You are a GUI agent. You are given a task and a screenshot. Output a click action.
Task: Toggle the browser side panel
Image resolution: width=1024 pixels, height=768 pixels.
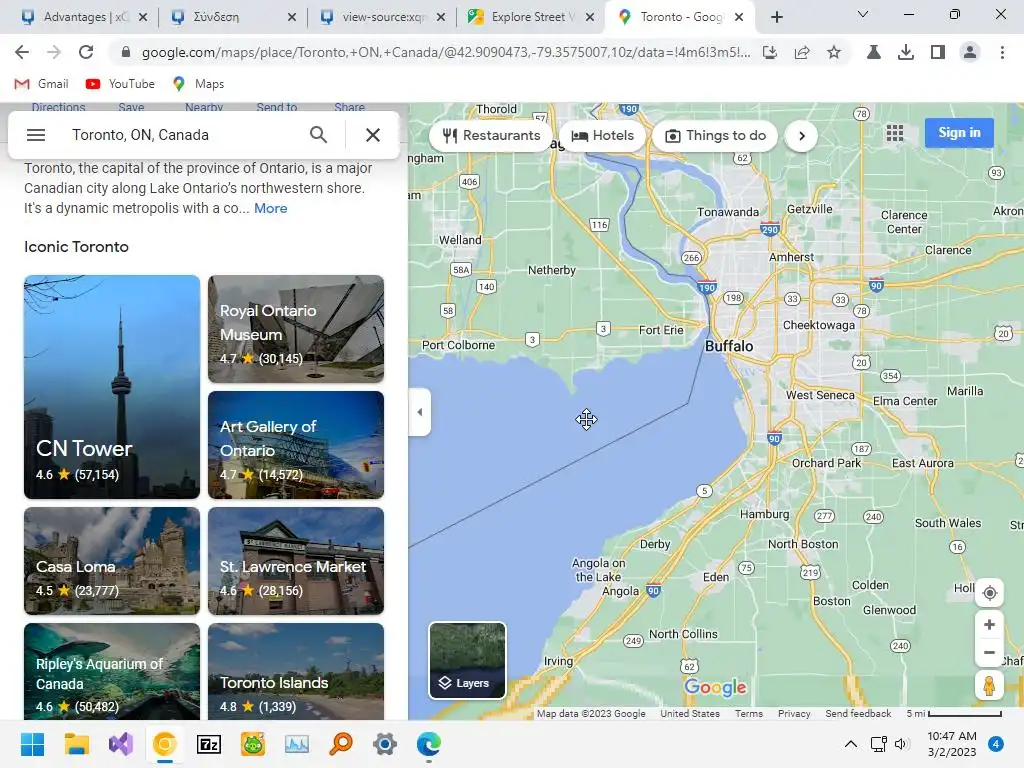[x=938, y=52]
